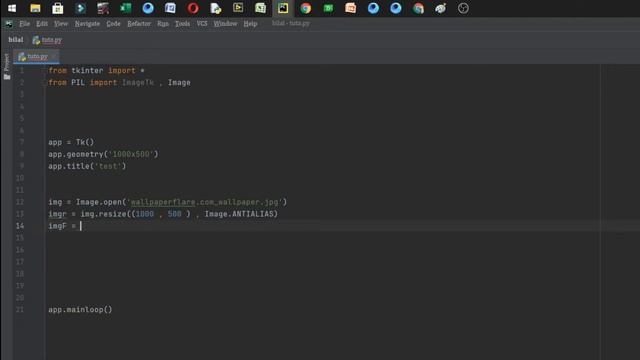Click the 'imgF' variable on line 14
The width and height of the screenshot is (640, 360).
pyautogui.click(x=57, y=226)
